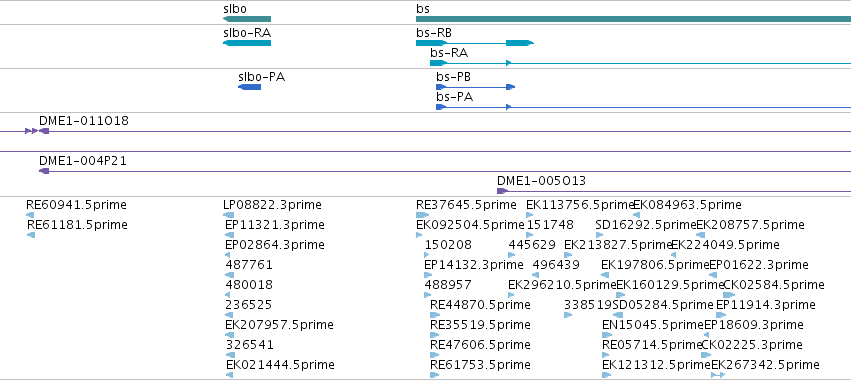
Task: Click the bs-RA transcript label
Action: 449,53
